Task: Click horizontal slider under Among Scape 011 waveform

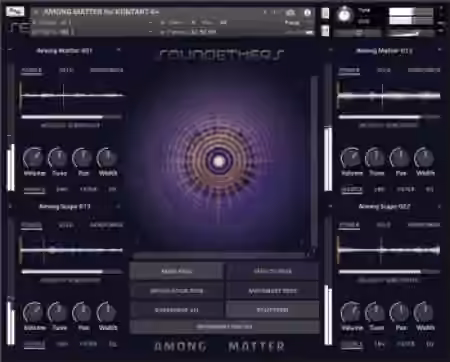Action: point(72,272)
